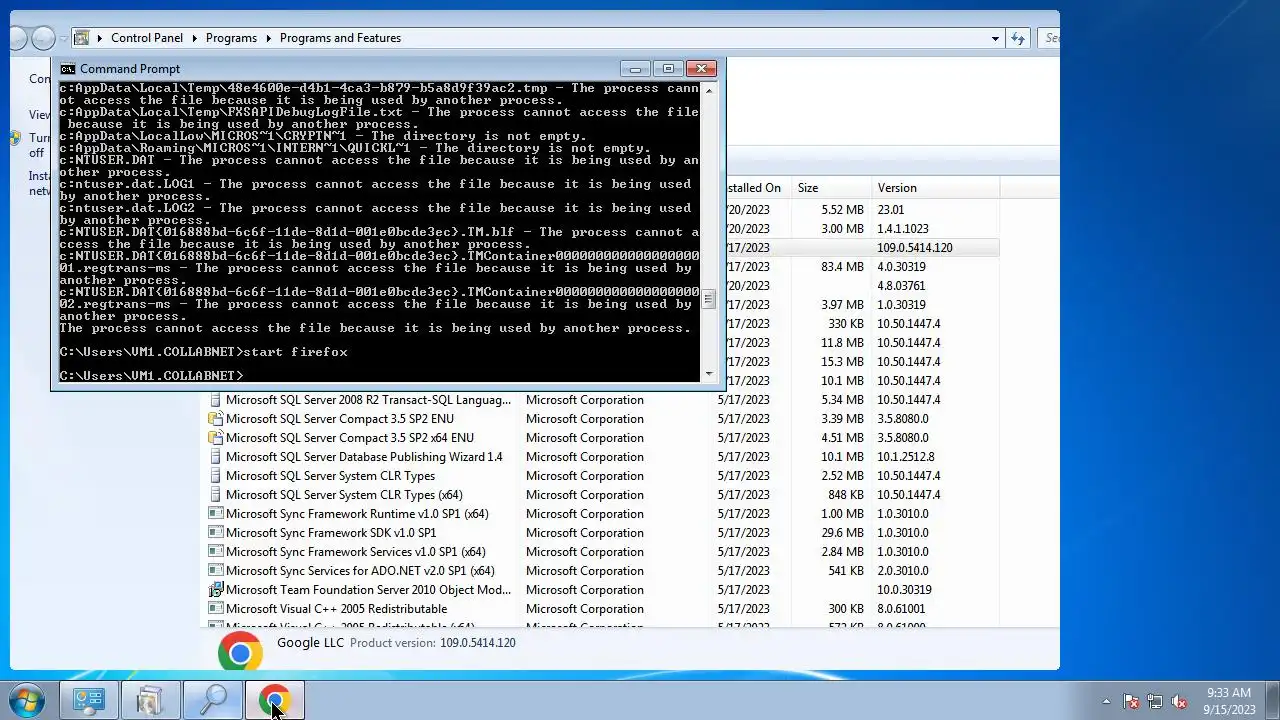Click Programs in the address breadcrumb
Screen dimensions: 1280x720
[231, 38]
